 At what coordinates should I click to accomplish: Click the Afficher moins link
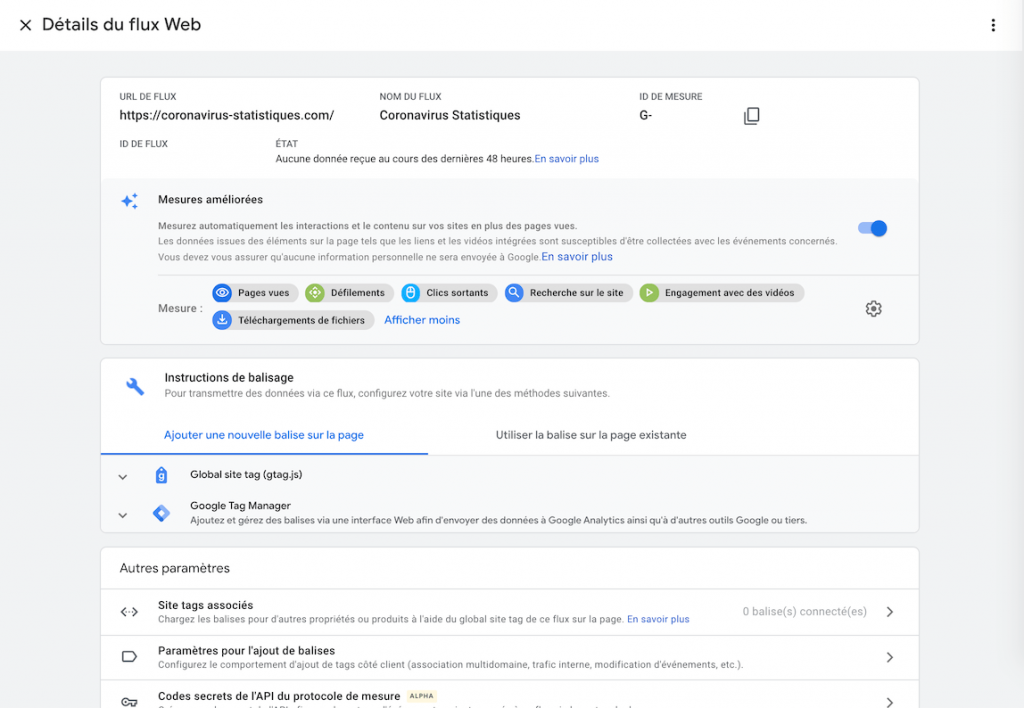point(422,320)
